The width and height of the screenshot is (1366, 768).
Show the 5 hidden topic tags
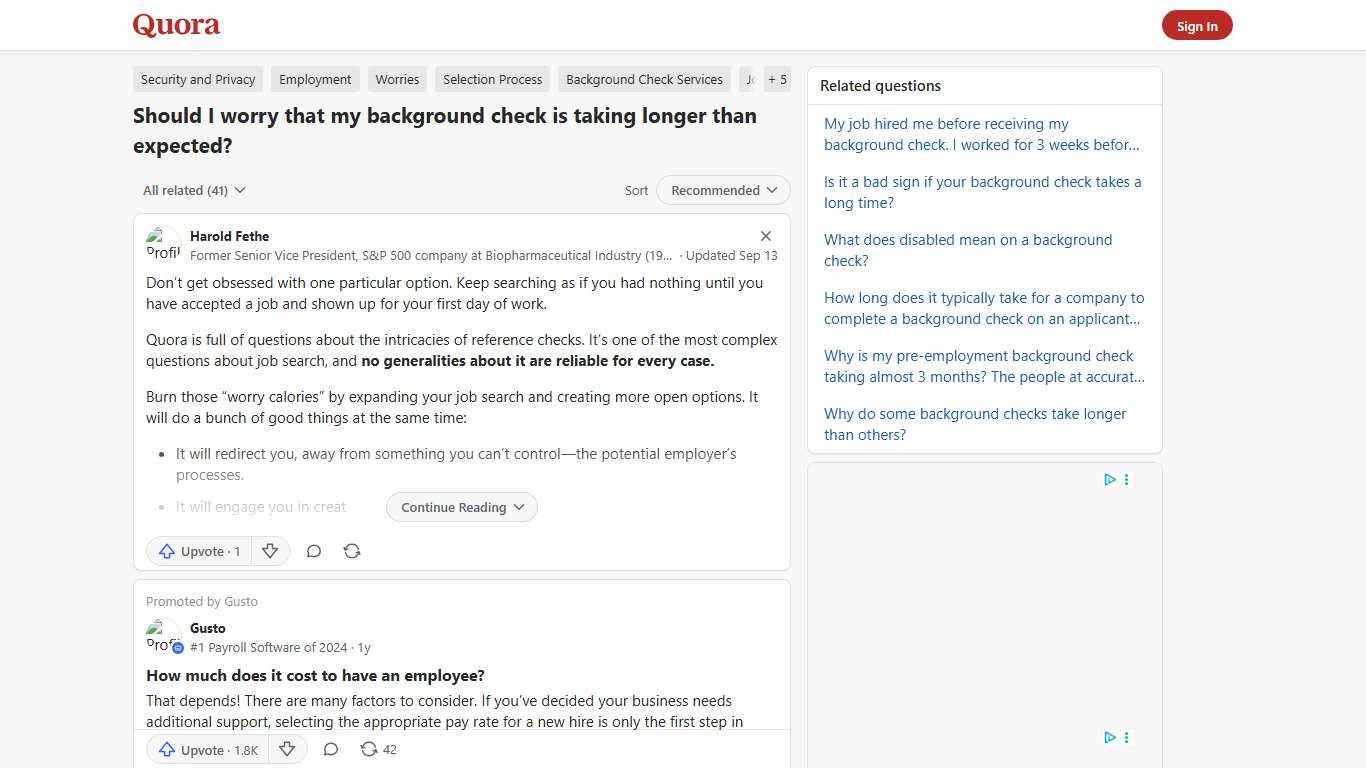[777, 79]
